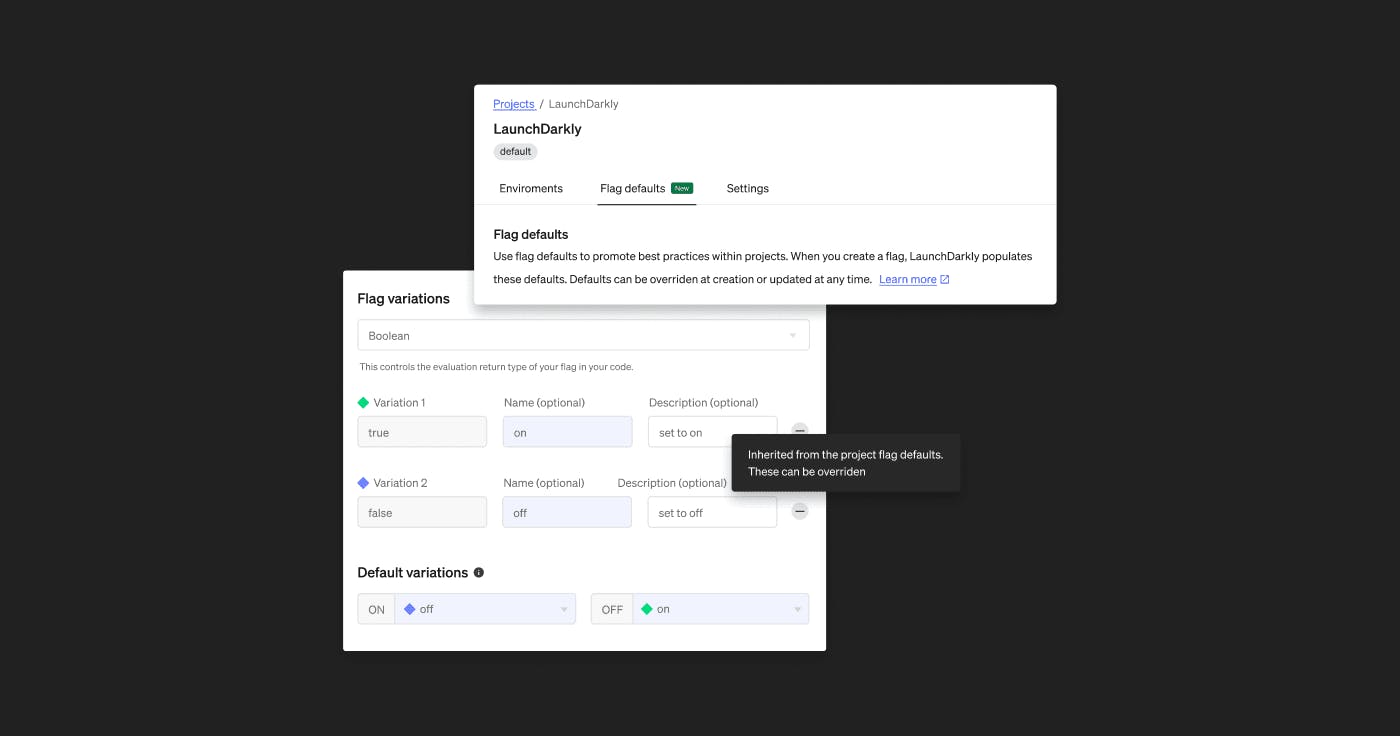This screenshot has width=1400, height=736.
Task: Expand the OFF default variation dropdown
Action: point(720,609)
